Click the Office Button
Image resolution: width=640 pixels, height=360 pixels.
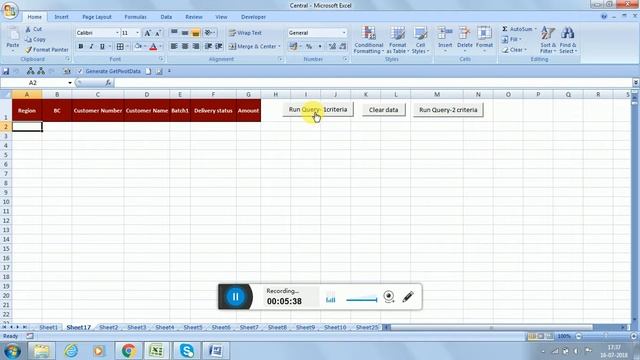coord(10,10)
